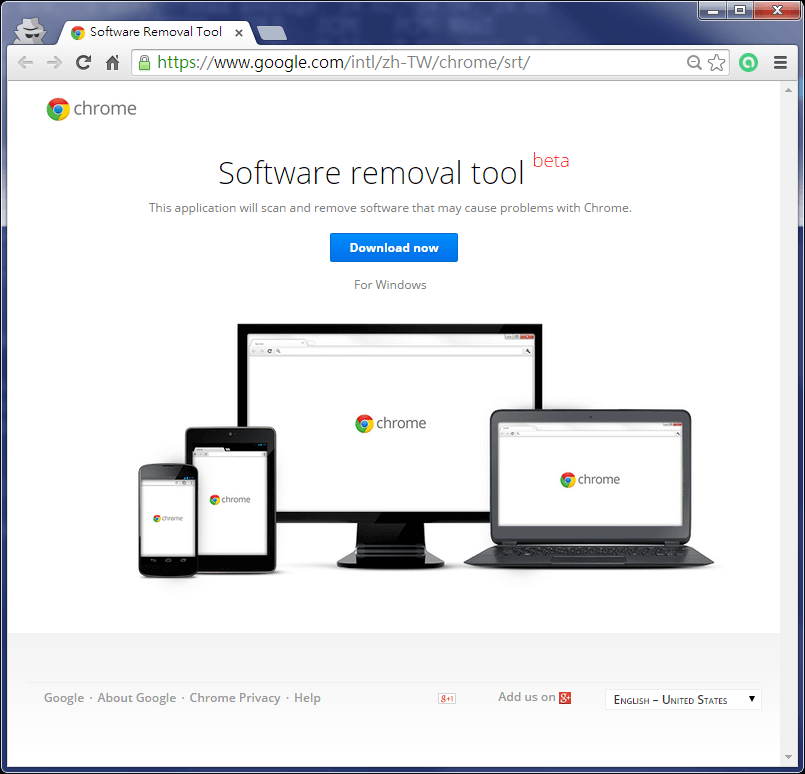Click the forward navigation arrow
The height and width of the screenshot is (774, 805).
click(x=53, y=62)
